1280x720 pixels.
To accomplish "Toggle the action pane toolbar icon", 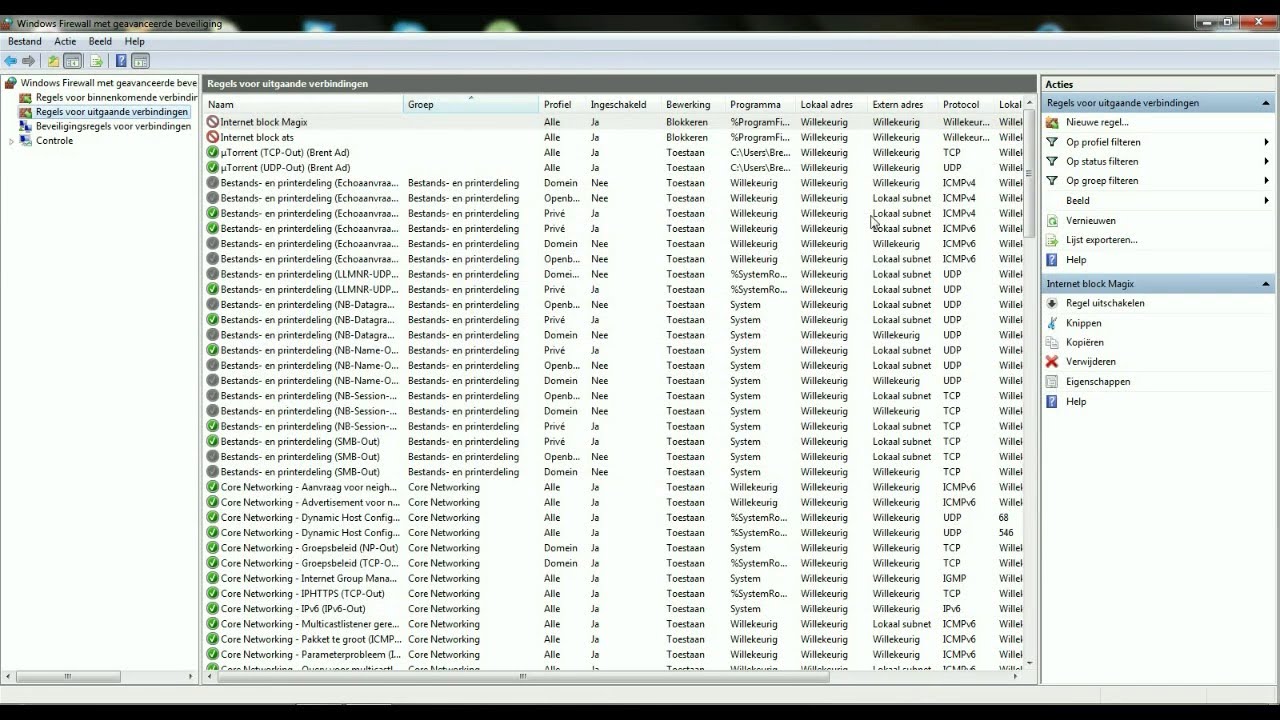I will (141, 61).
